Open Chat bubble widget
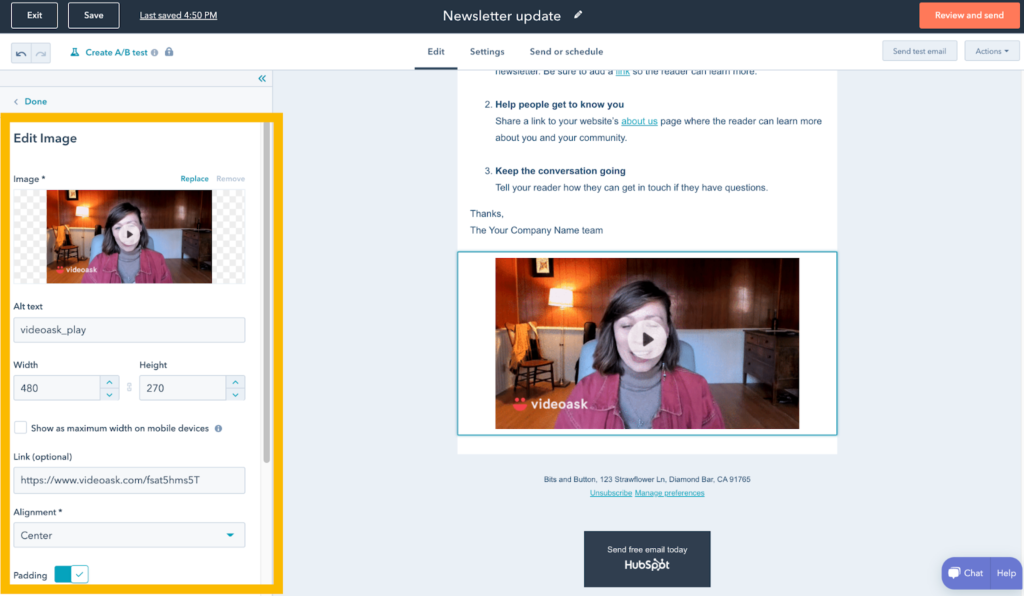 click(966, 573)
